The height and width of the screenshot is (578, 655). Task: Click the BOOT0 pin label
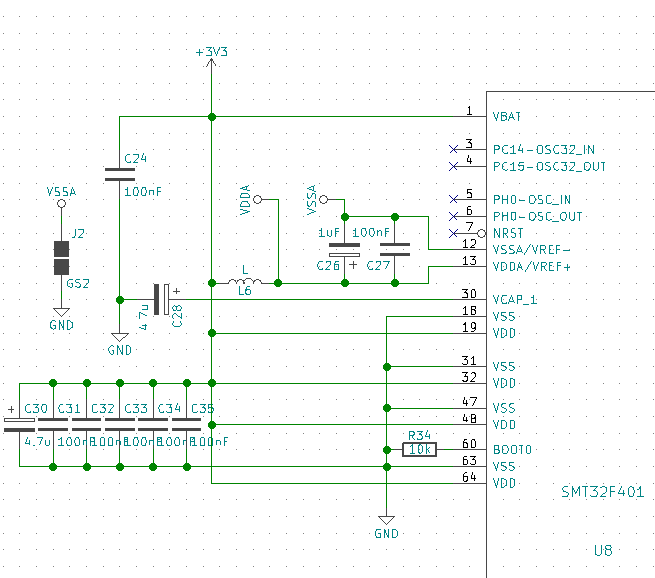512,450
